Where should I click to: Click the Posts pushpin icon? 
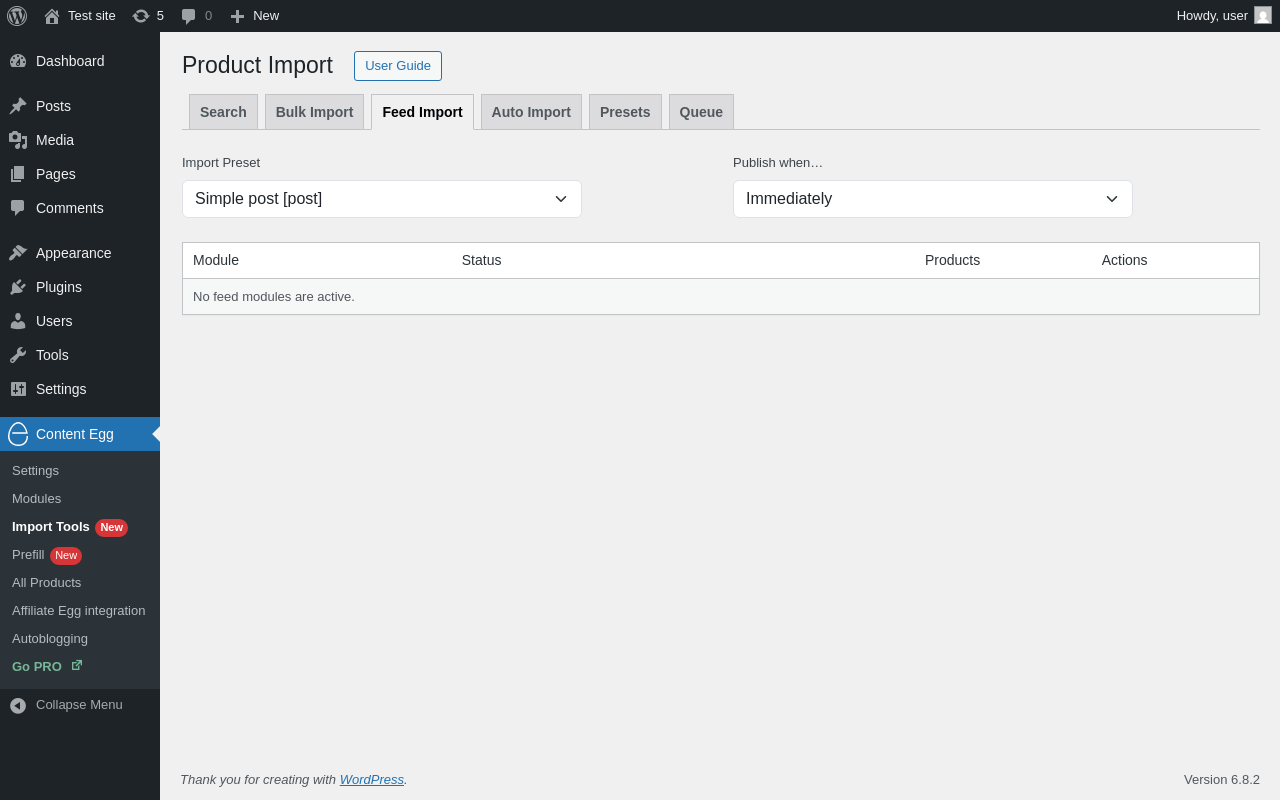(18, 106)
